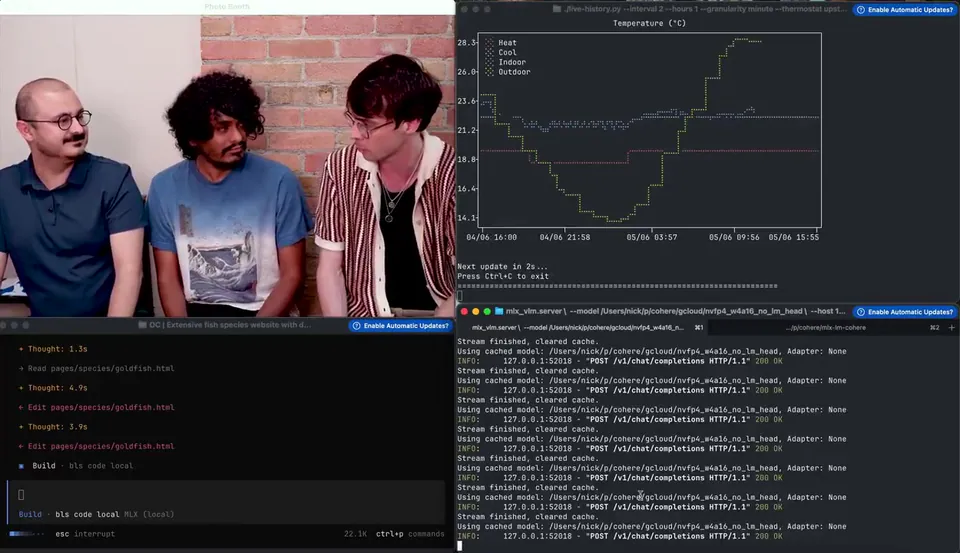Click the esc interrupt hint

(x=85, y=534)
